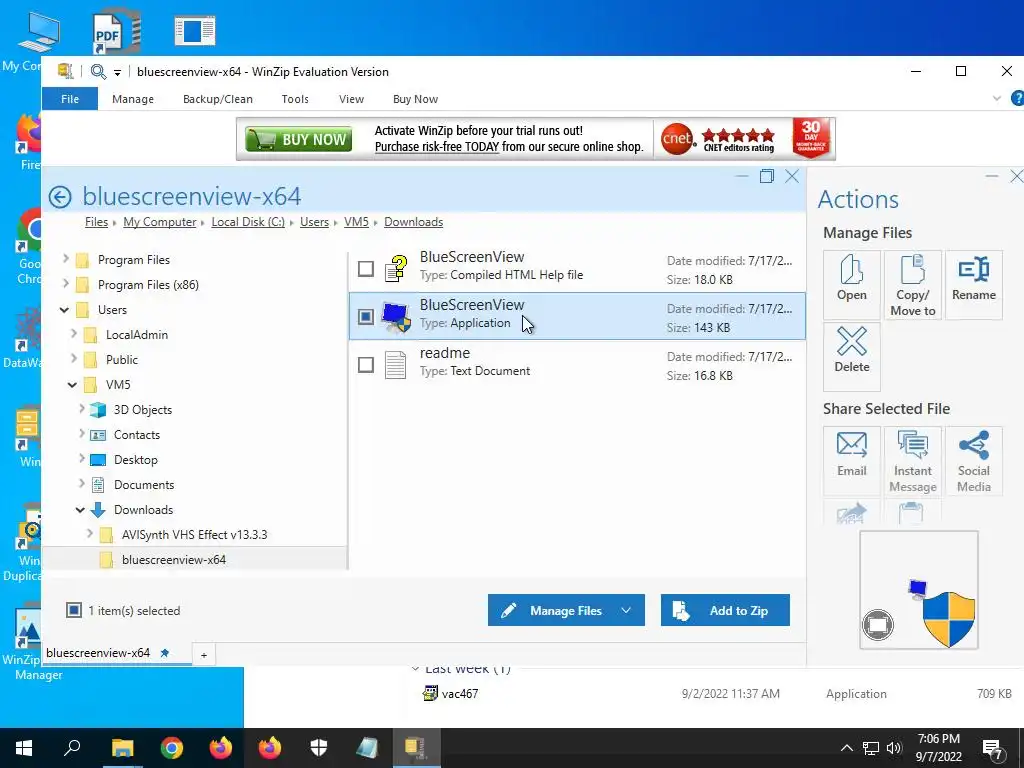Image resolution: width=1024 pixels, height=768 pixels.
Task: Show hidden system tray icons
Action: [846, 748]
